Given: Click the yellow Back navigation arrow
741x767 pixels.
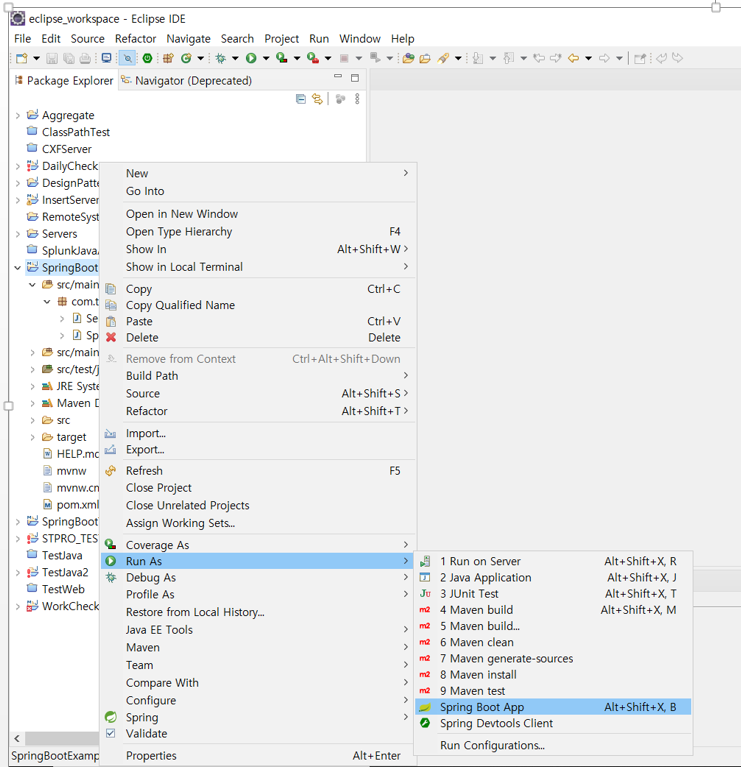Looking at the screenshot, I should point(573,58).
